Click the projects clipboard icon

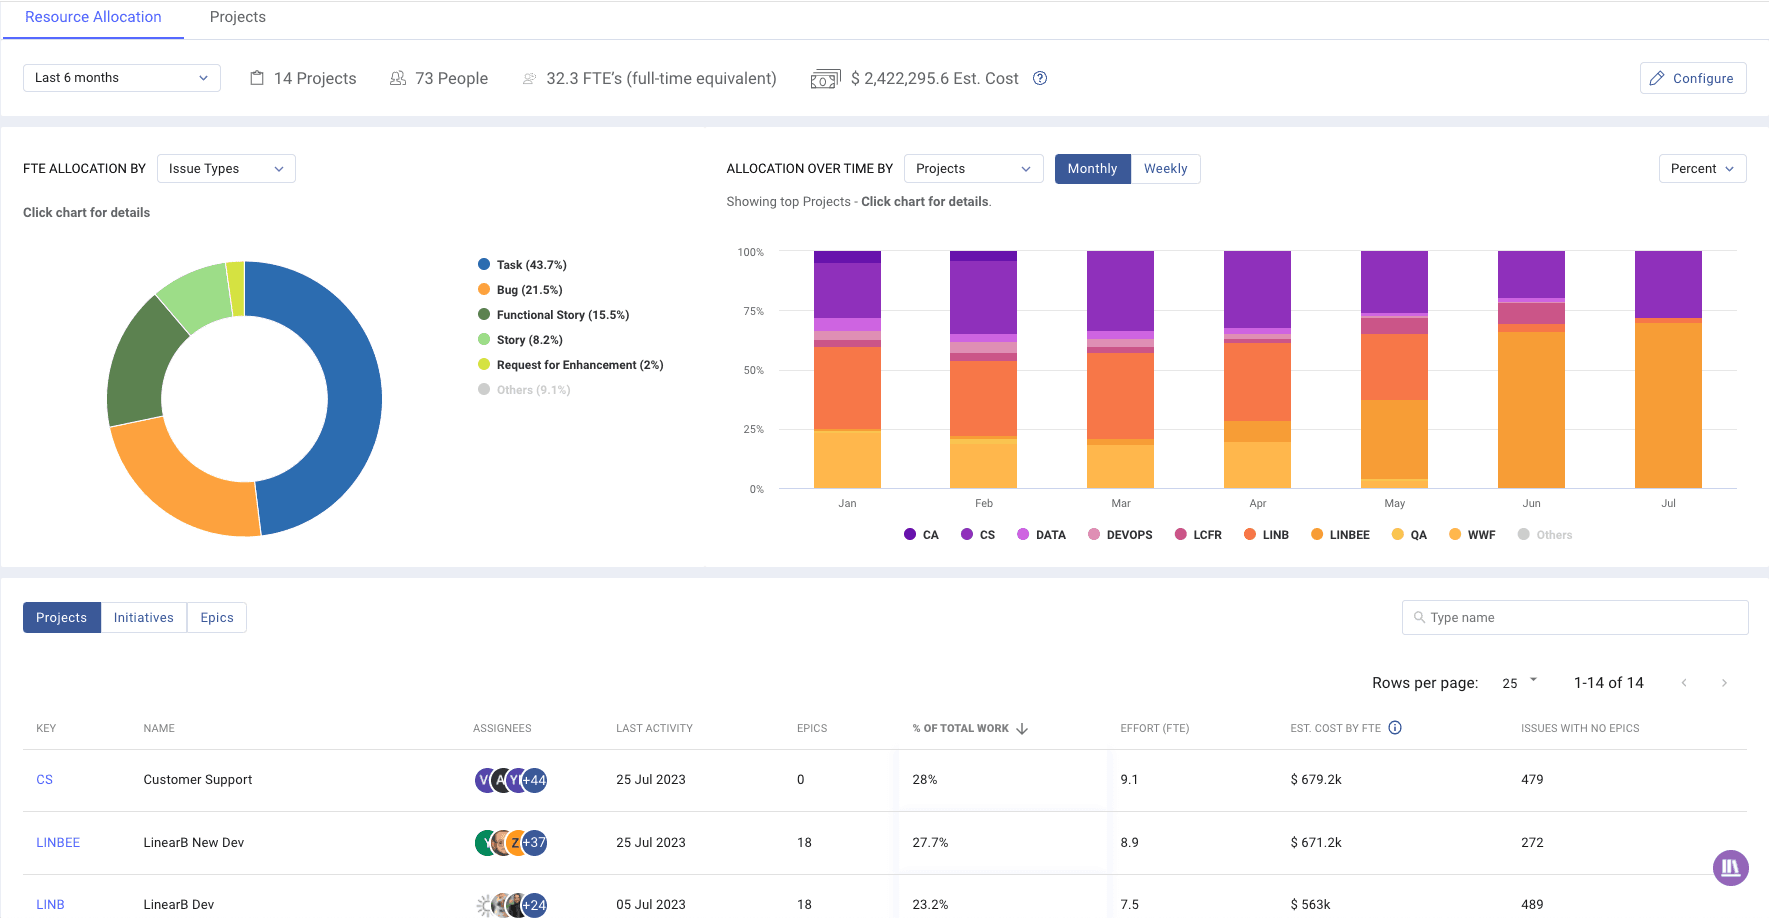[x=257, y=78]
